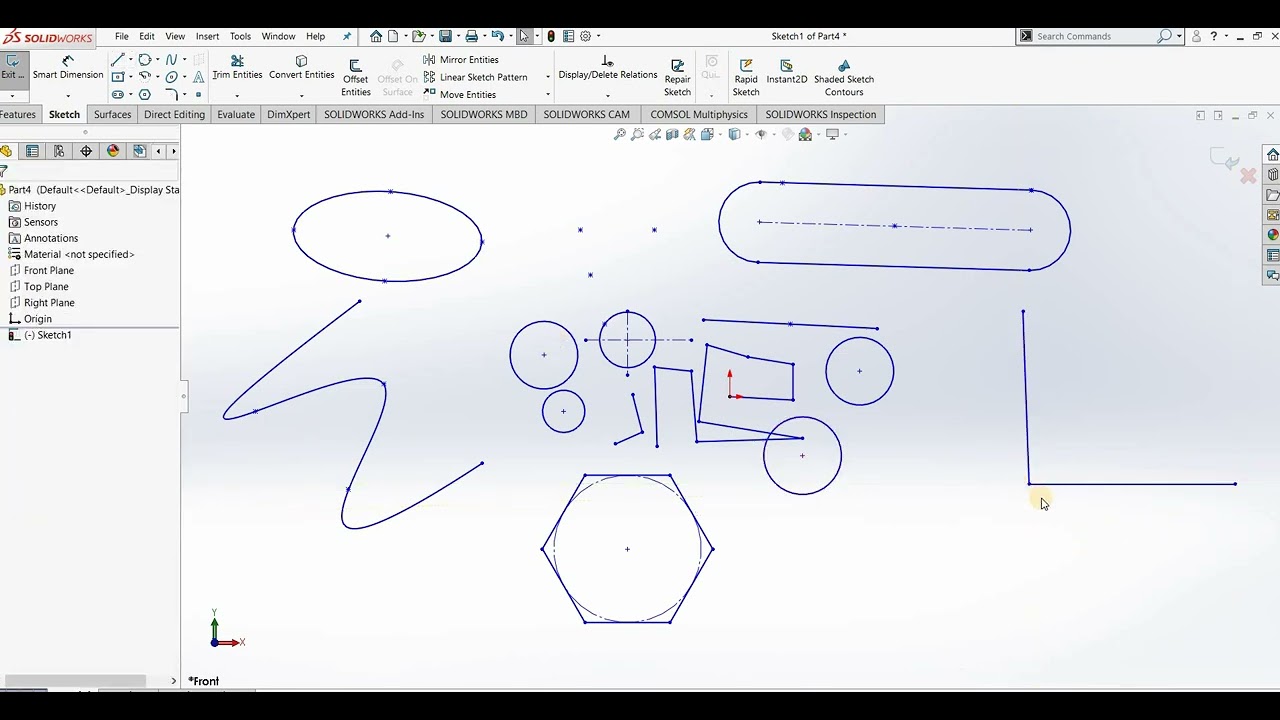This screenshot has width=1280, height=720.
Task: Expand Linear Sketch Pattern dropdown arrow
Action: point(547,77)
